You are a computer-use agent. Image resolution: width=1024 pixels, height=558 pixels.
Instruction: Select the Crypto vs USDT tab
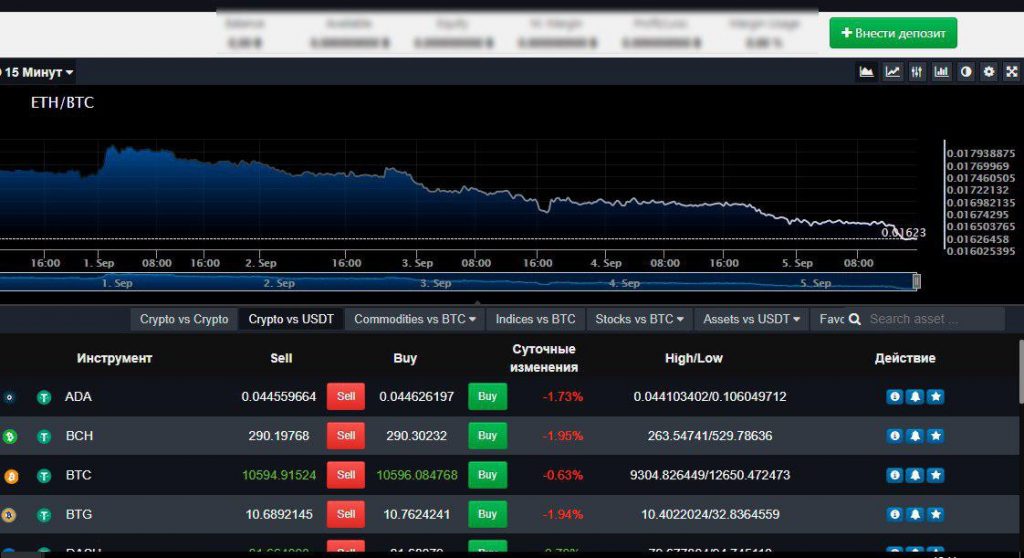pyautogui.click(x=291, y=319)
